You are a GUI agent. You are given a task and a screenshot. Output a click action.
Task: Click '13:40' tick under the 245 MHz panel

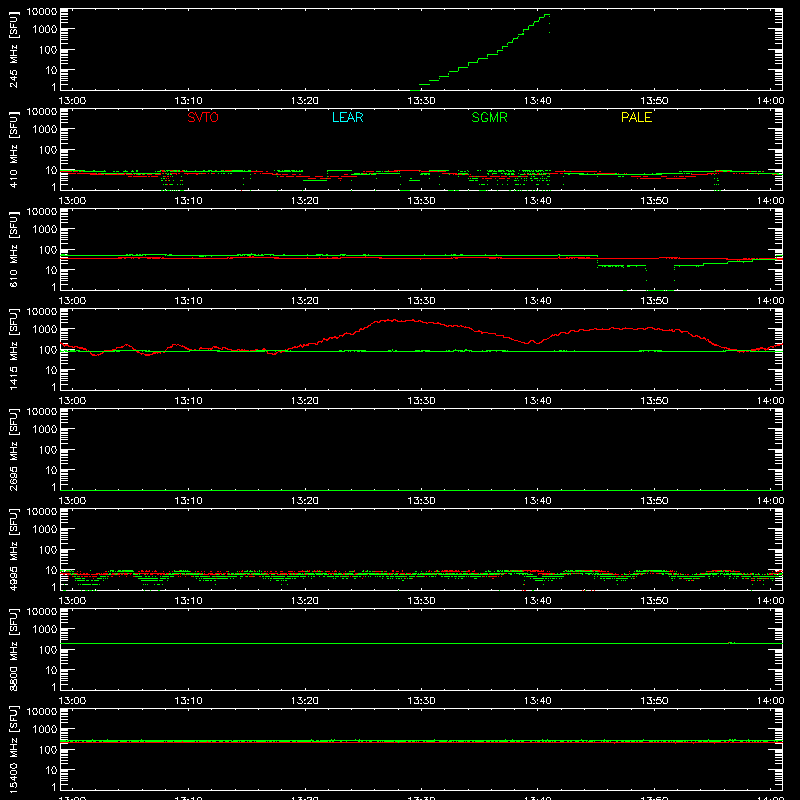click(x=538, y=101)
